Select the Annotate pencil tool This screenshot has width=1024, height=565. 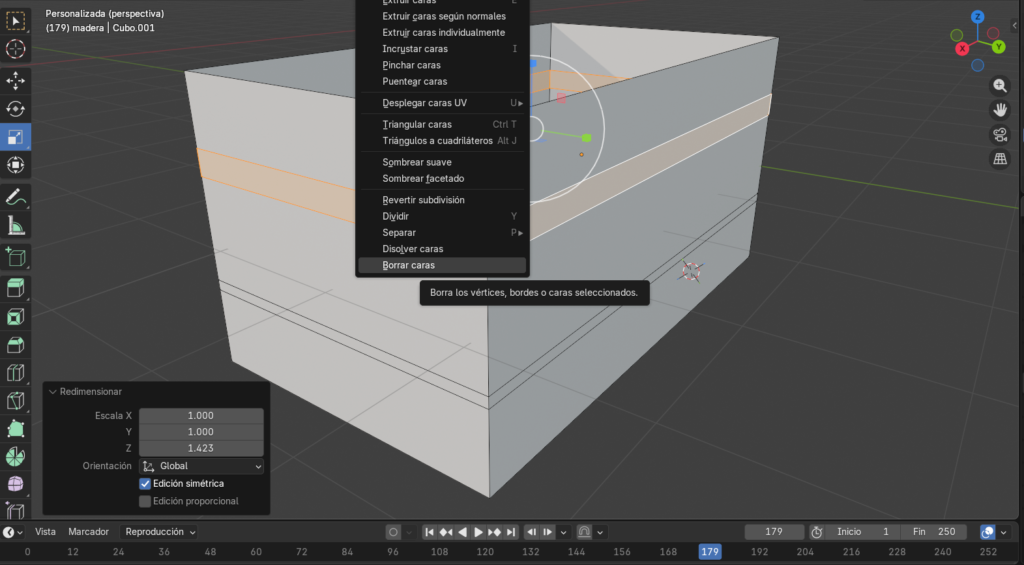click(16, 197)
